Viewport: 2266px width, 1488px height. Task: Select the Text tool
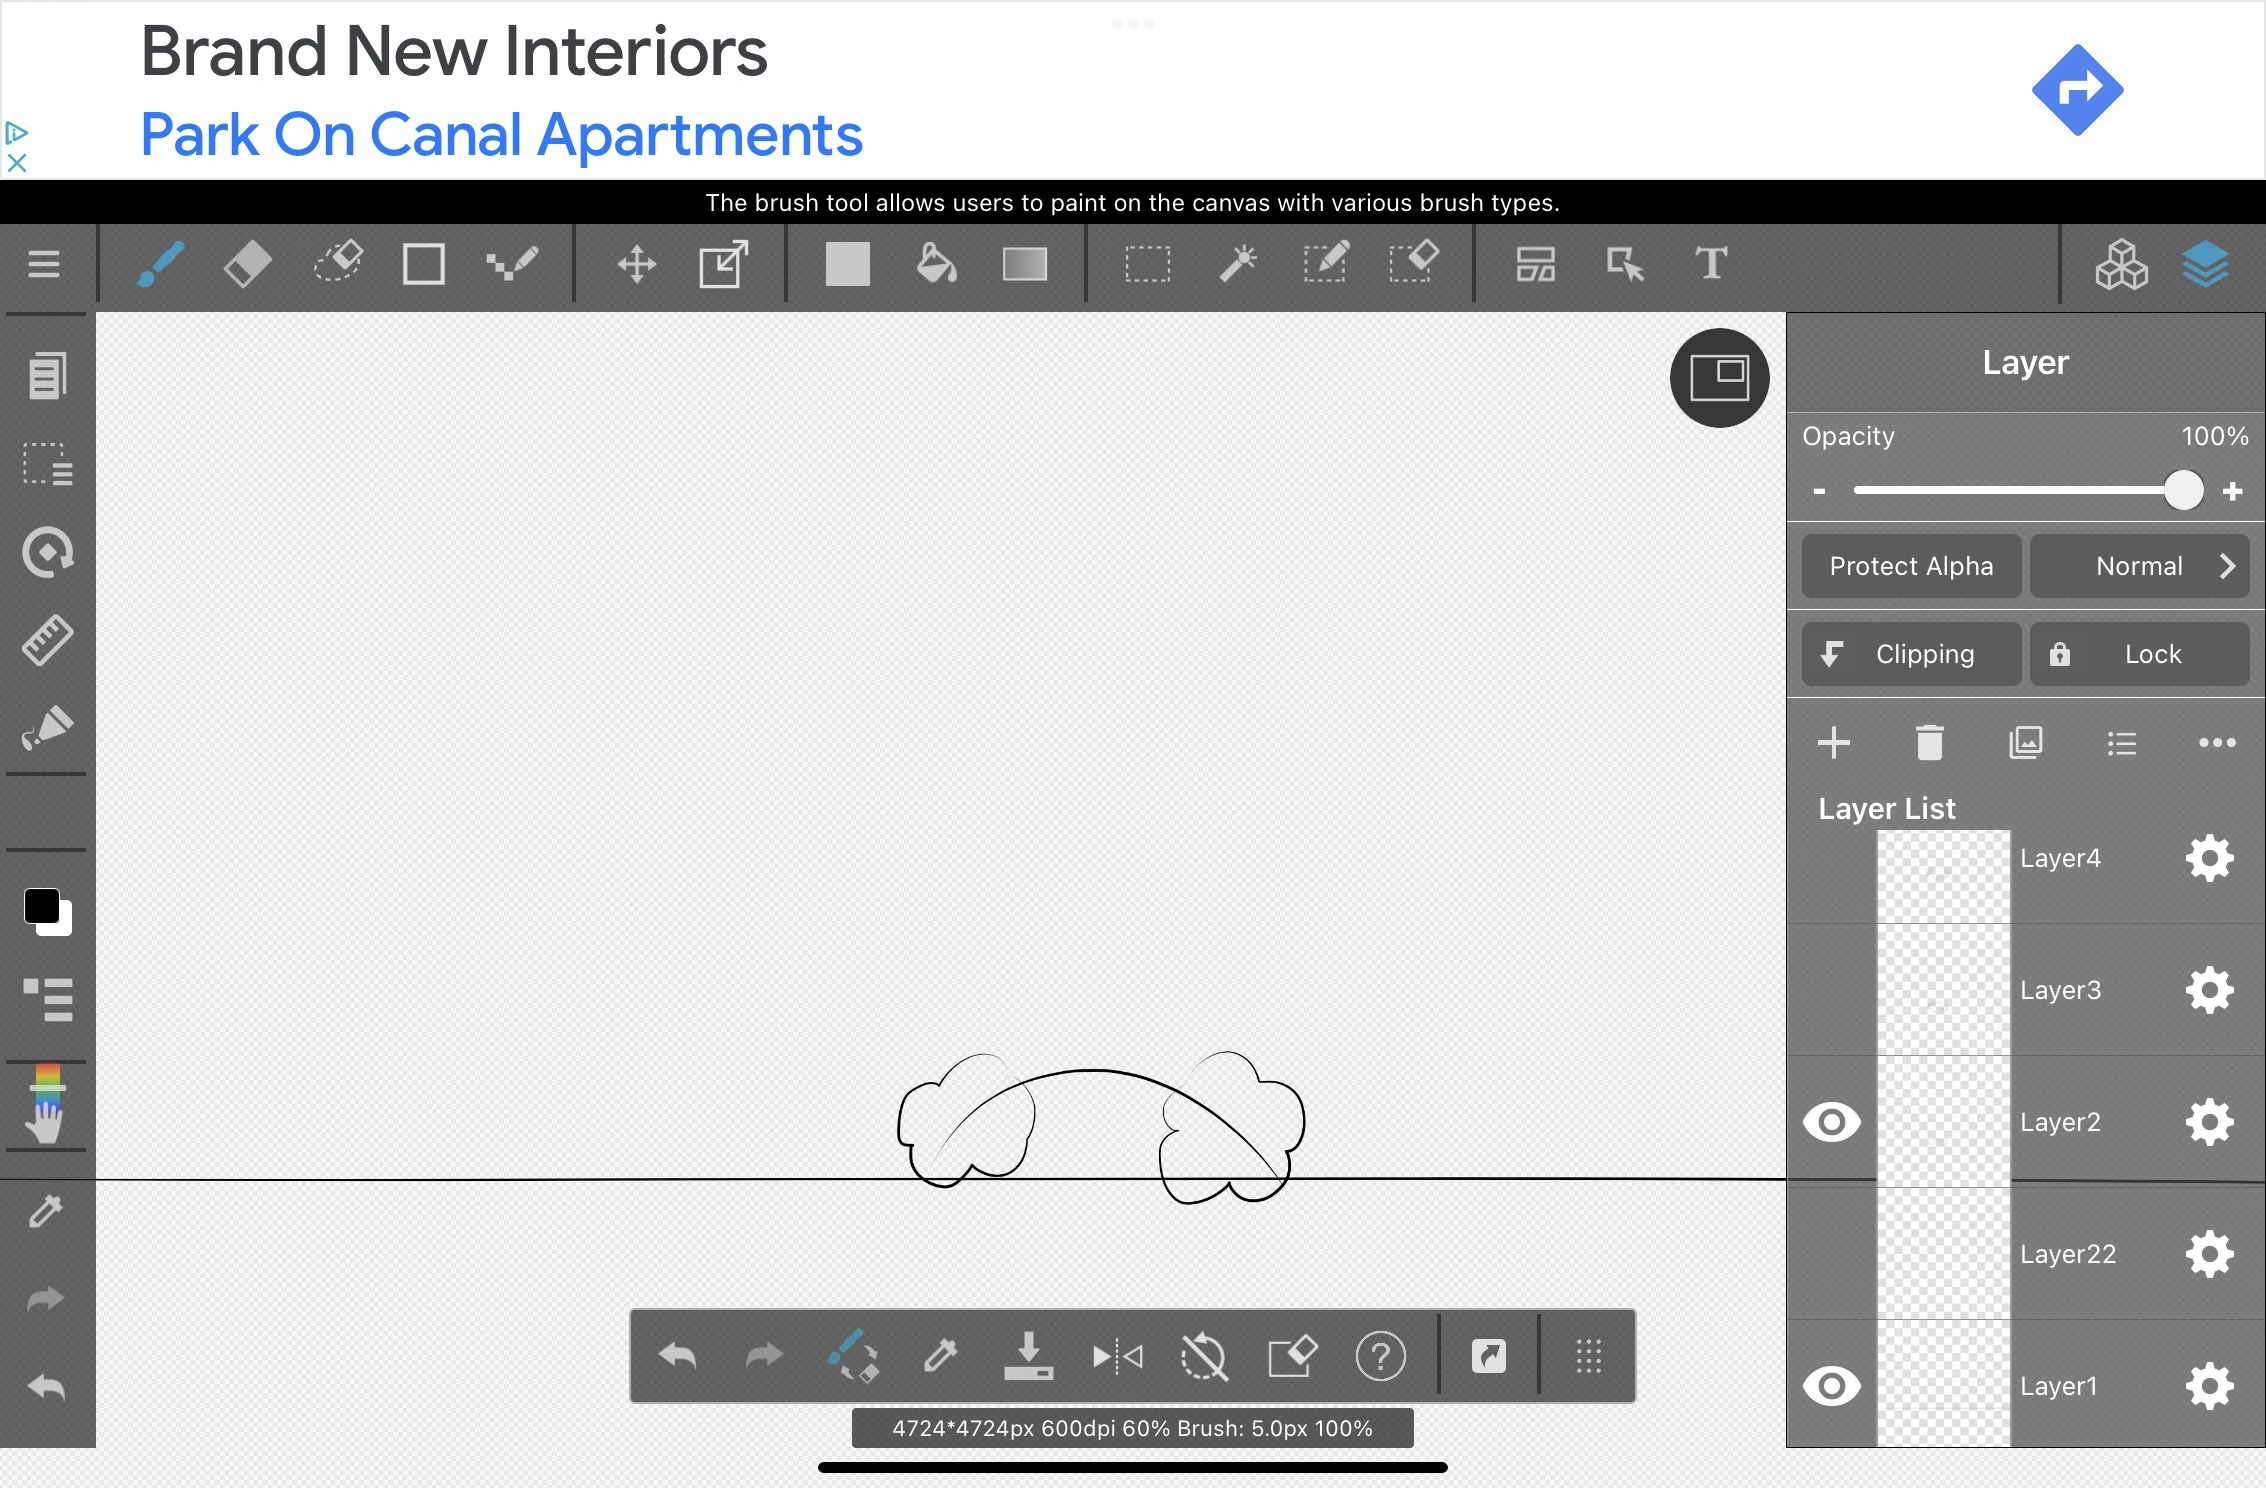pos(1710,264)
